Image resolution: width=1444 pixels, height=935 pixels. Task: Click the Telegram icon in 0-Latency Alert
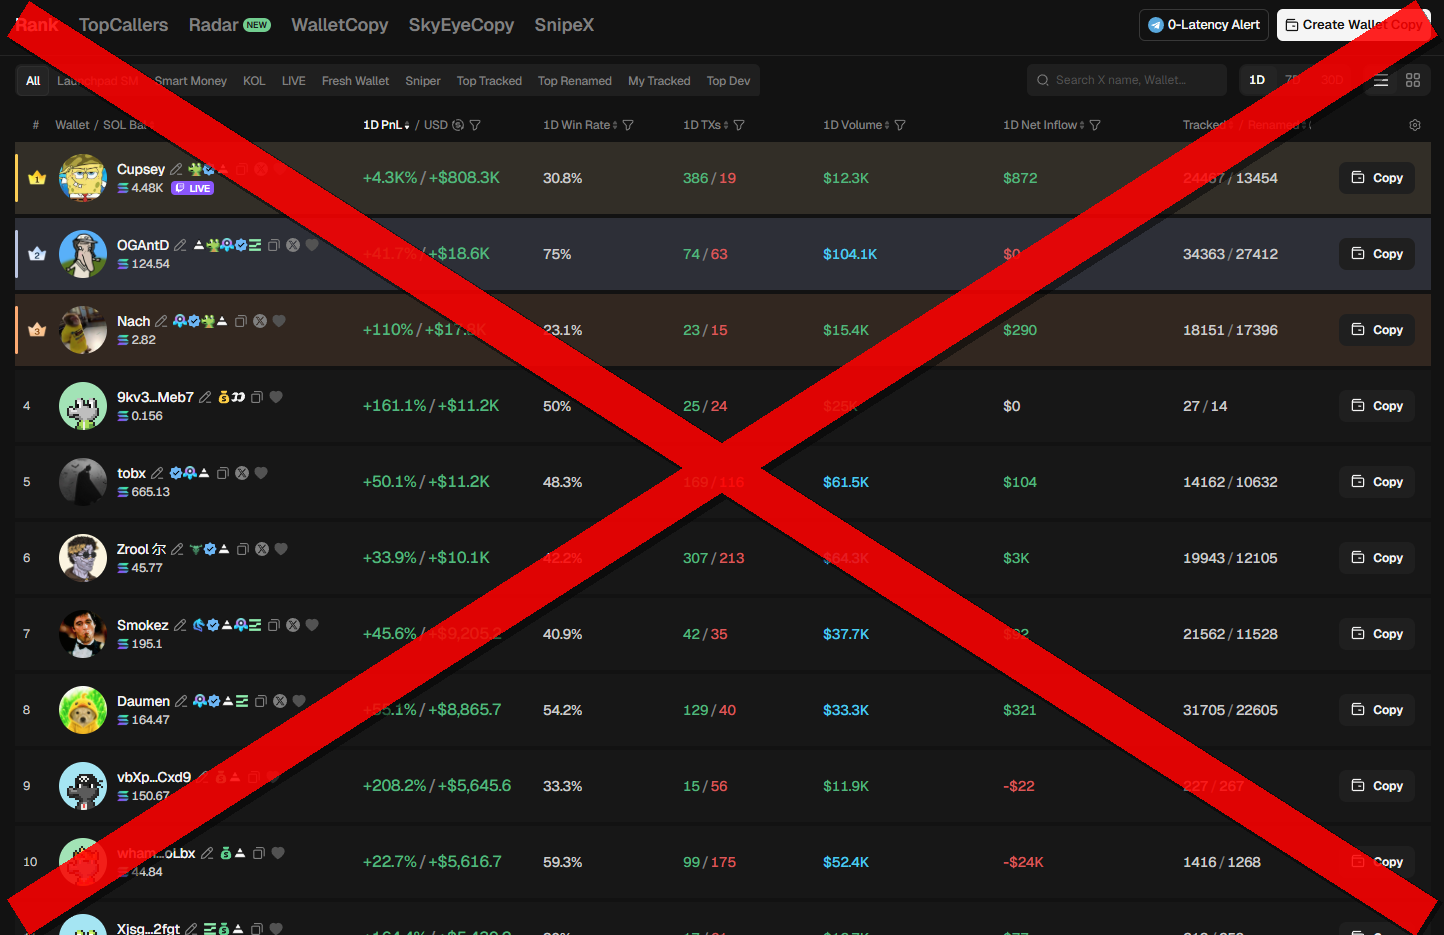point(1156,25)
